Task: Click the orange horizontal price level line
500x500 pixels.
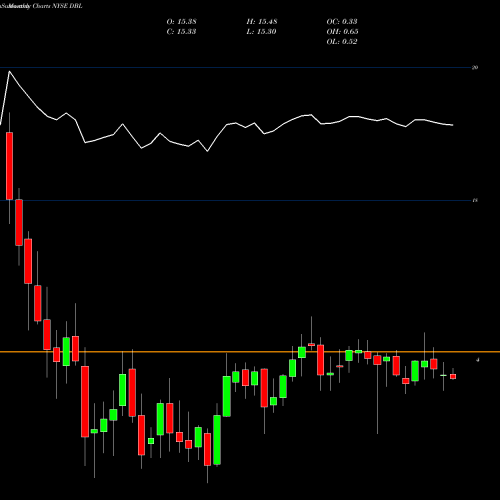Action: click(x=250, y=352)
